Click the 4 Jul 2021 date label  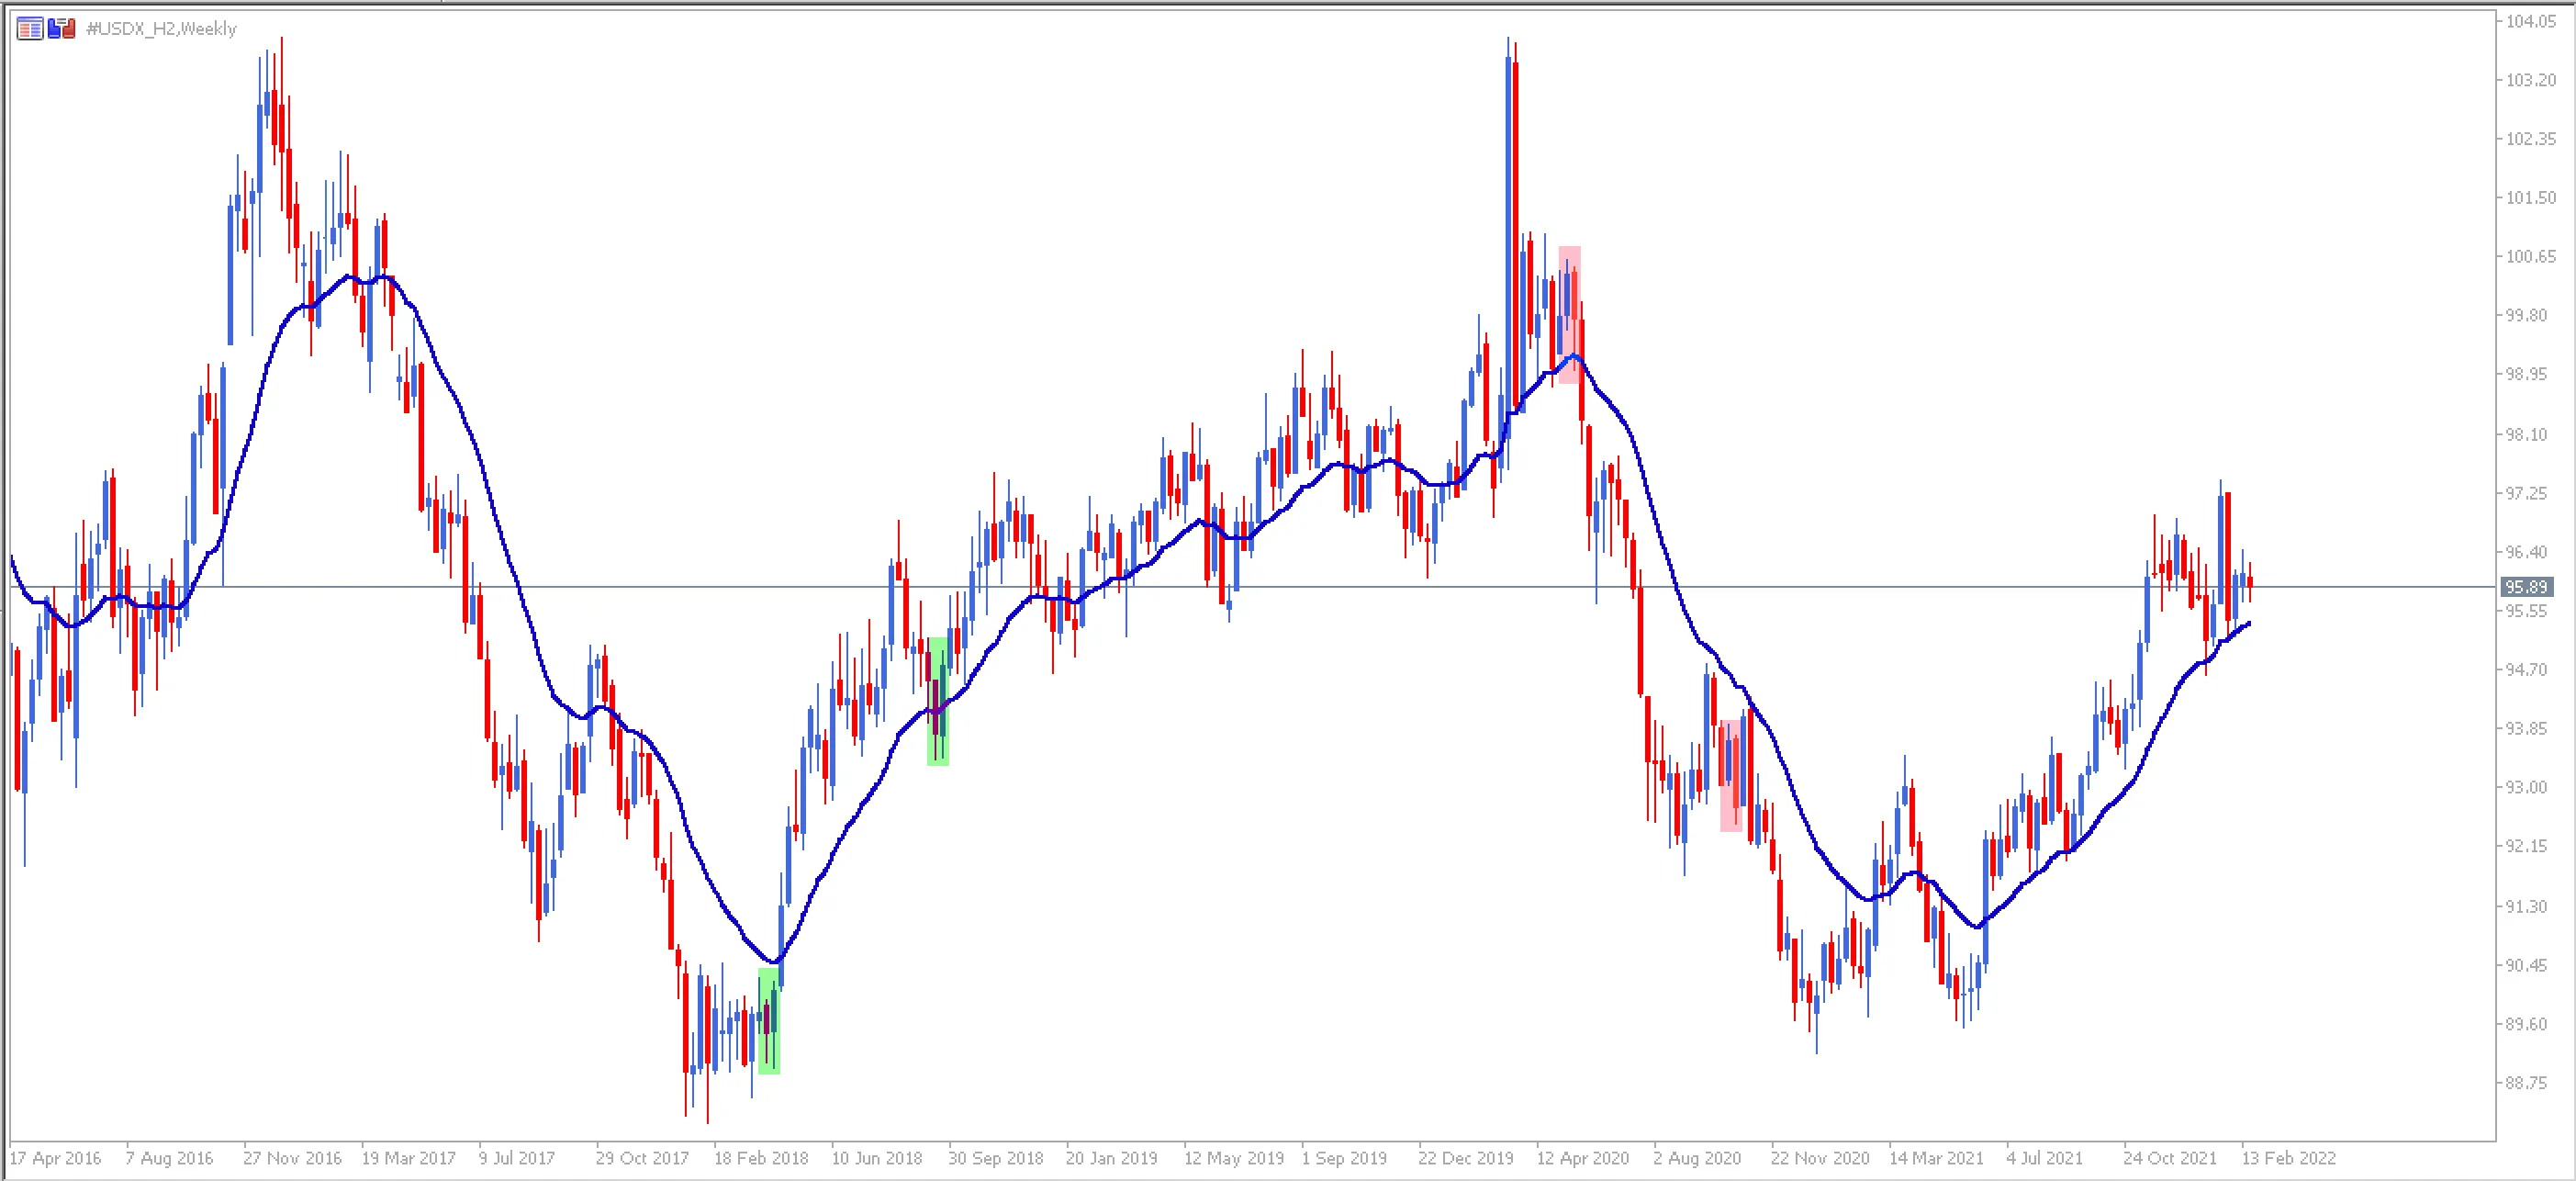coord(2045,1158)
